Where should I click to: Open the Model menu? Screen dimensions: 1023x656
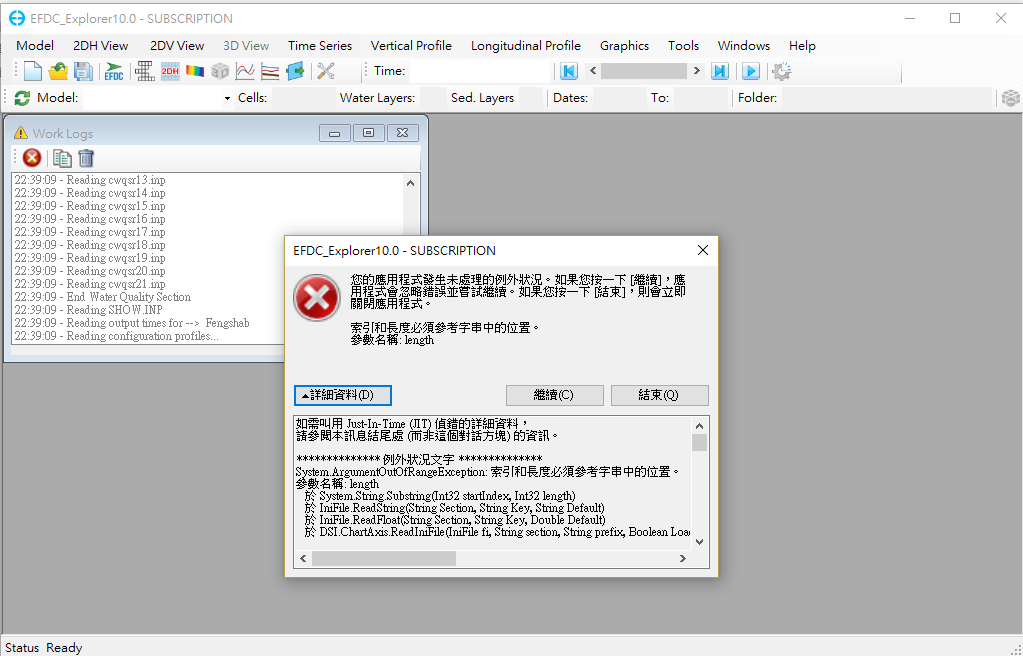coord(35,46)
